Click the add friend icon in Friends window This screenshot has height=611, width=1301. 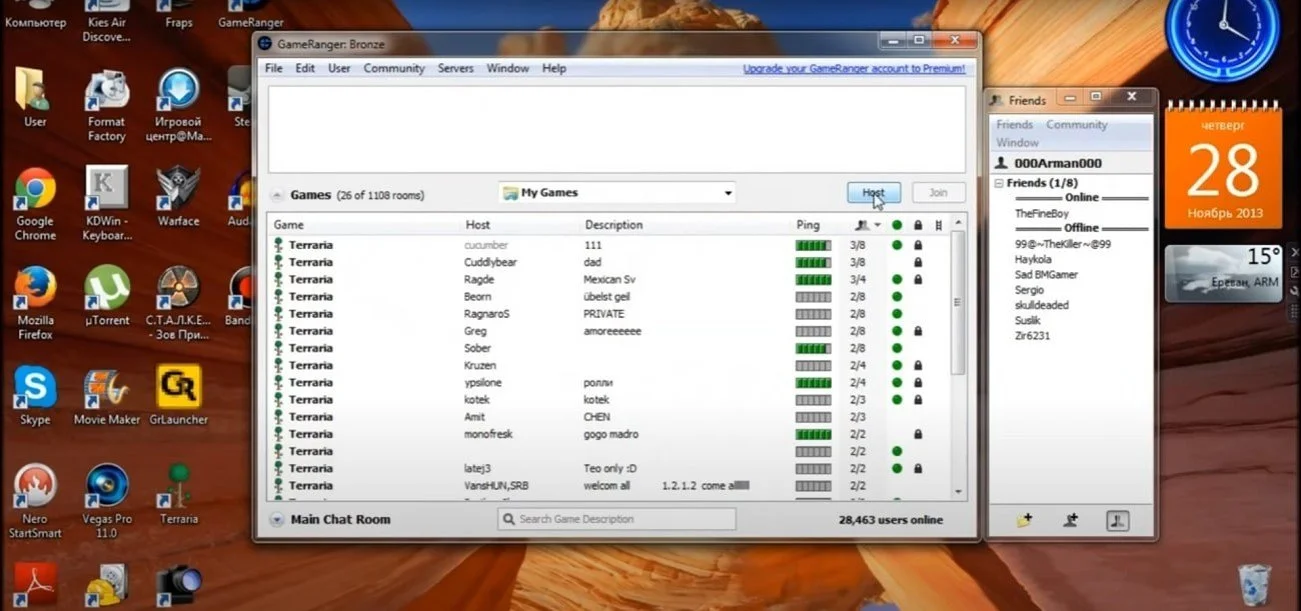click(x=1071, y=520)
